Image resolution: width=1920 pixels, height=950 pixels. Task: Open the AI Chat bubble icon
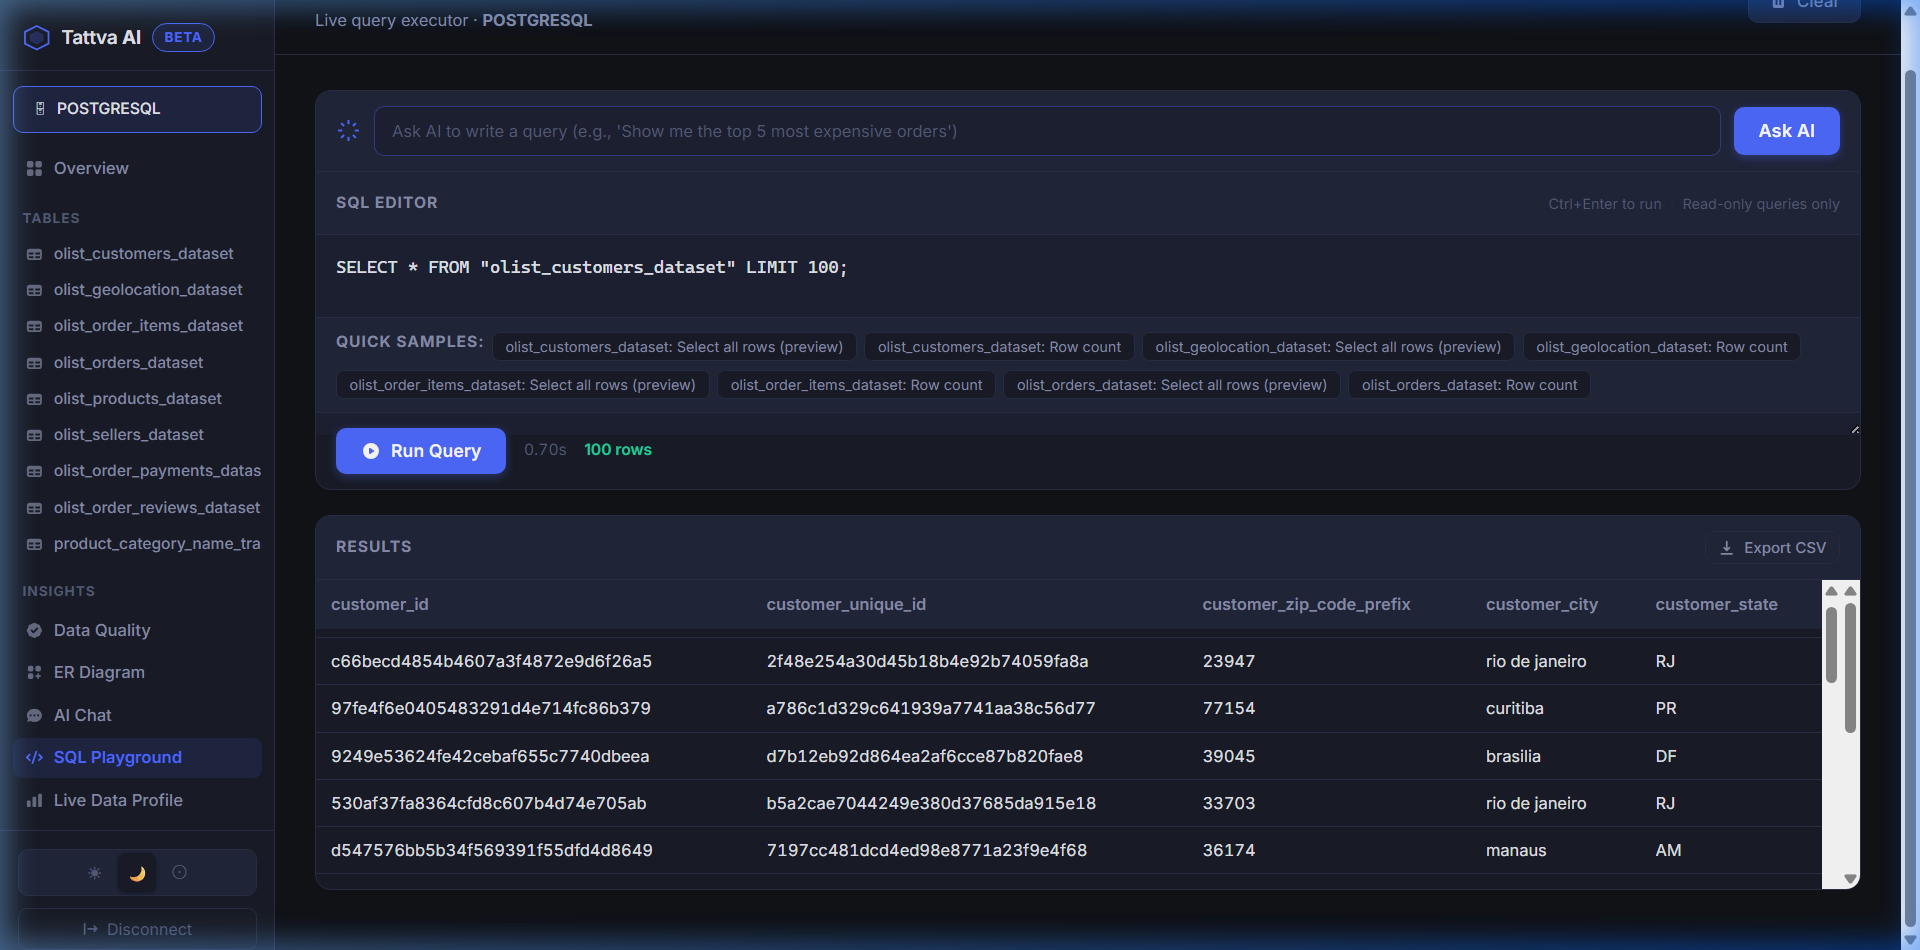coord(35,716)
